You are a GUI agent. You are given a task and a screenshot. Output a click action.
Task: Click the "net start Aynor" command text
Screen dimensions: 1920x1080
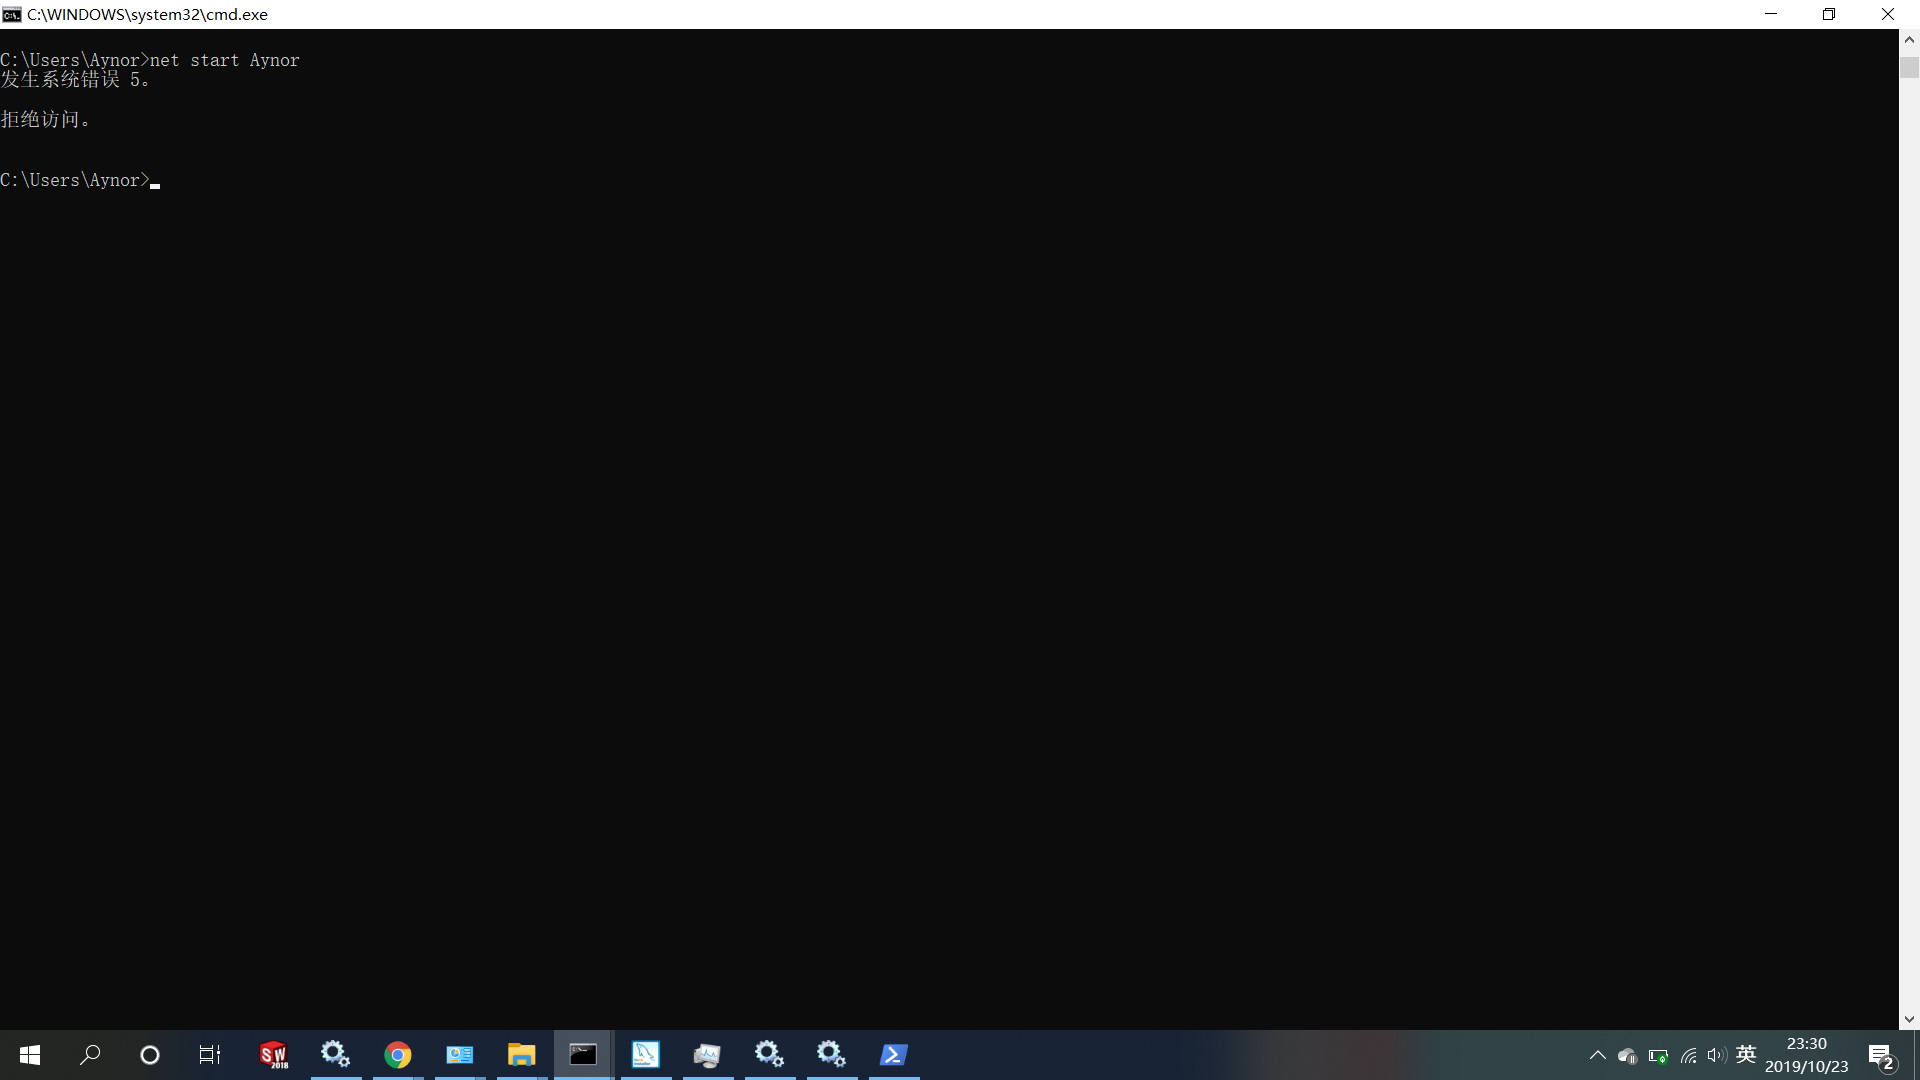(x=225, y=60)
